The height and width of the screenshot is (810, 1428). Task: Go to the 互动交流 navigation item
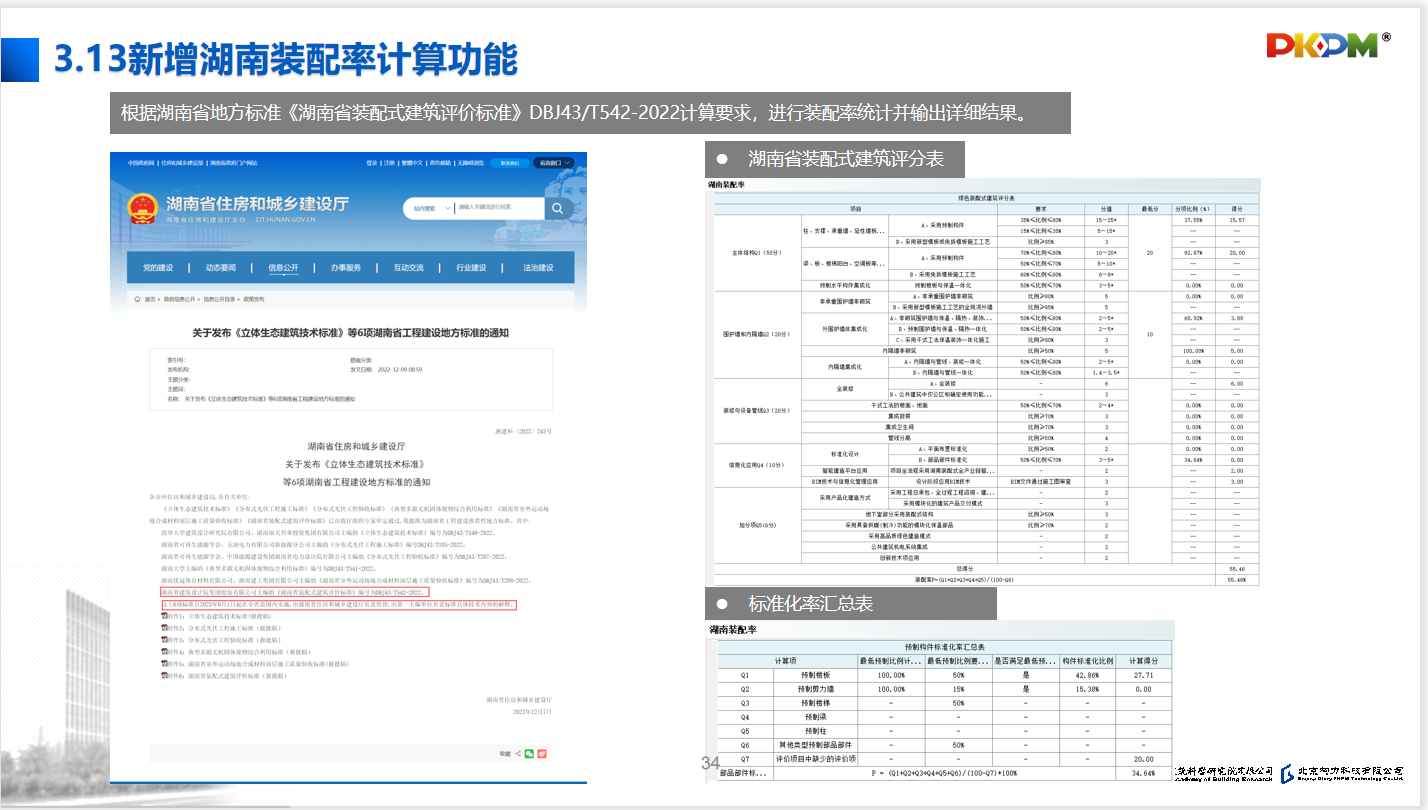[409, 268]
